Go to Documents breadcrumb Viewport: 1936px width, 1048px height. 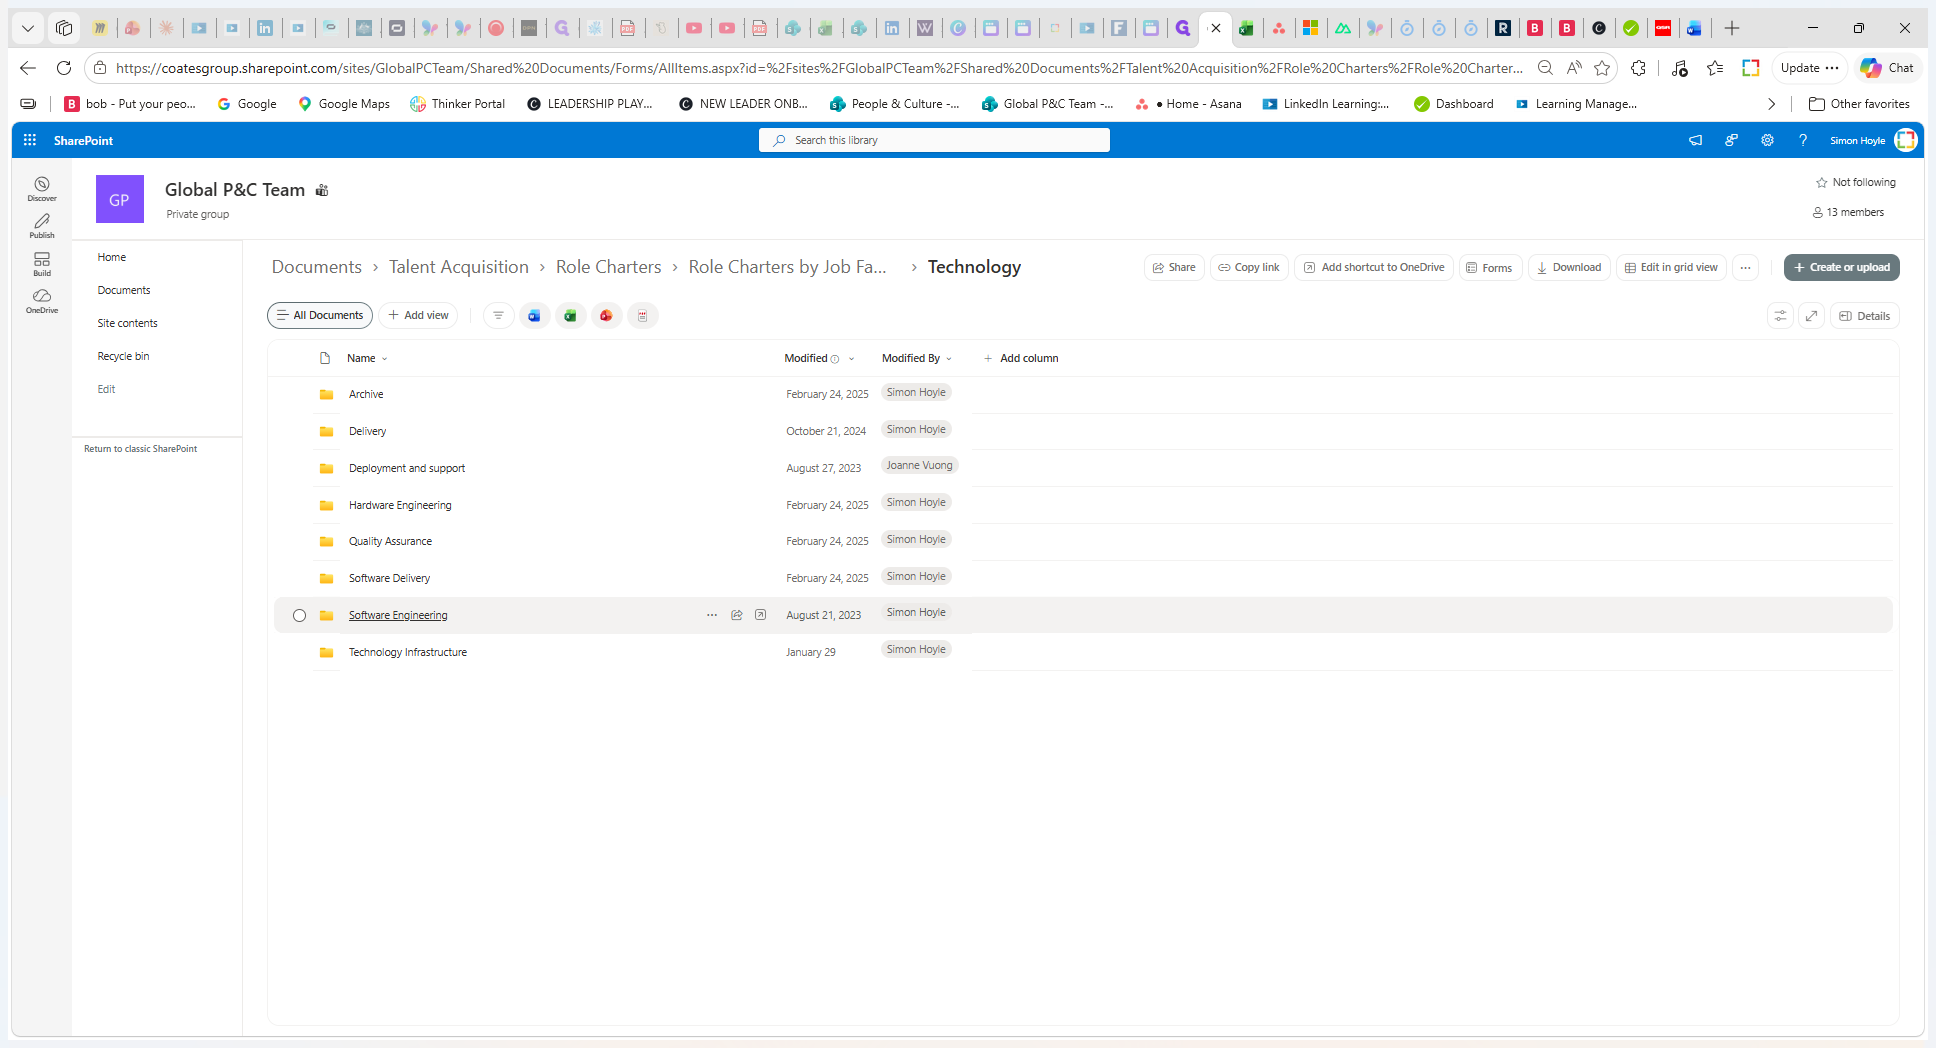(x=316, y=267)
